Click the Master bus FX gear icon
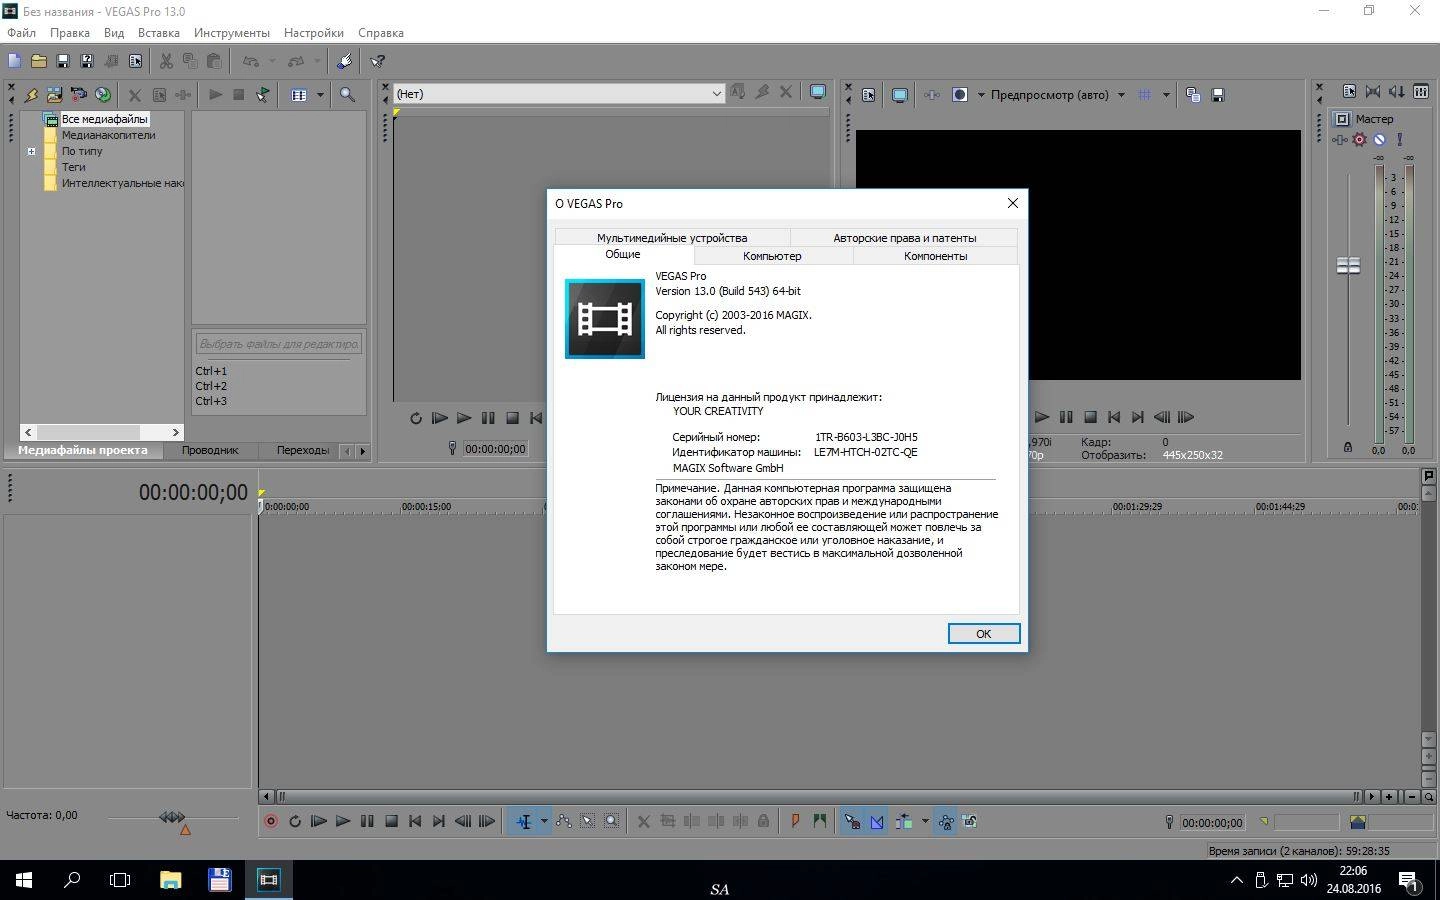This screenshot has height=900, width=1440. pyautogui.click(x=1360, y=139)
